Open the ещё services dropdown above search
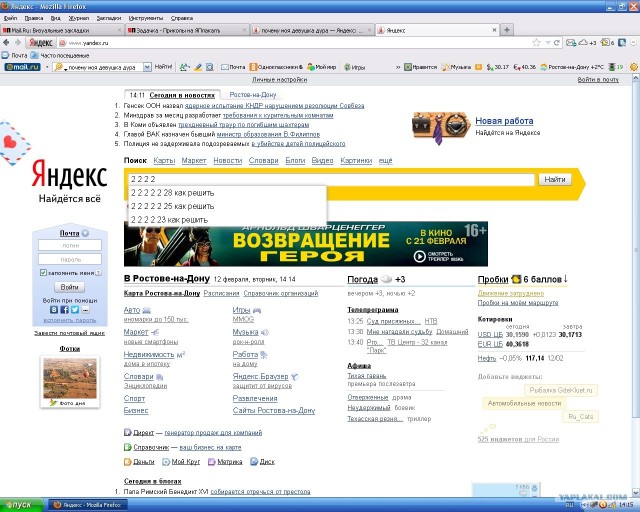This screenshot has height=512, width=640. point(385,160)
